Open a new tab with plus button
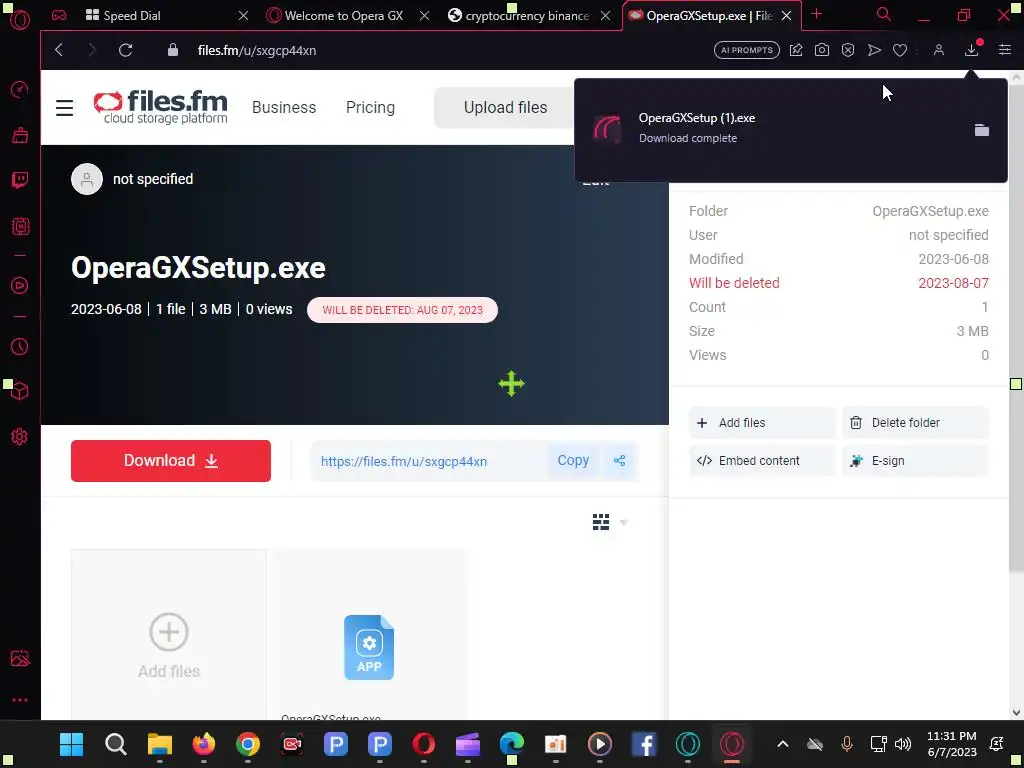The image size is (1024, 768). (x=816, y=14)
